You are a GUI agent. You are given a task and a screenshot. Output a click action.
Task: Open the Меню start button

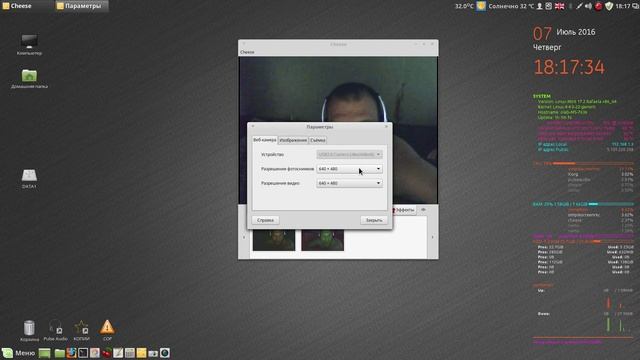click(x=19, y=353)
